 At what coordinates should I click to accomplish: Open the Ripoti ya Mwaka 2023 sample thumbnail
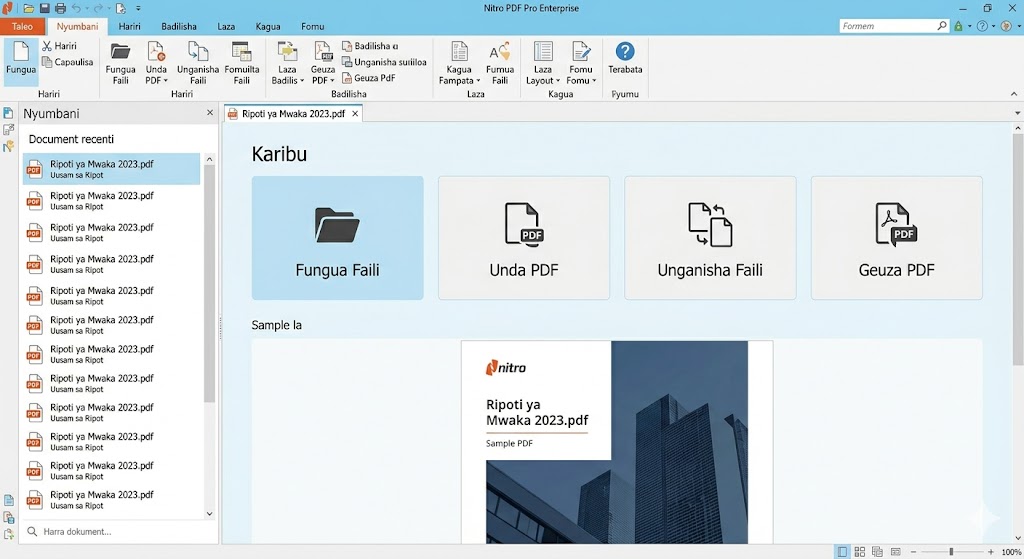[x=616, y=442]
